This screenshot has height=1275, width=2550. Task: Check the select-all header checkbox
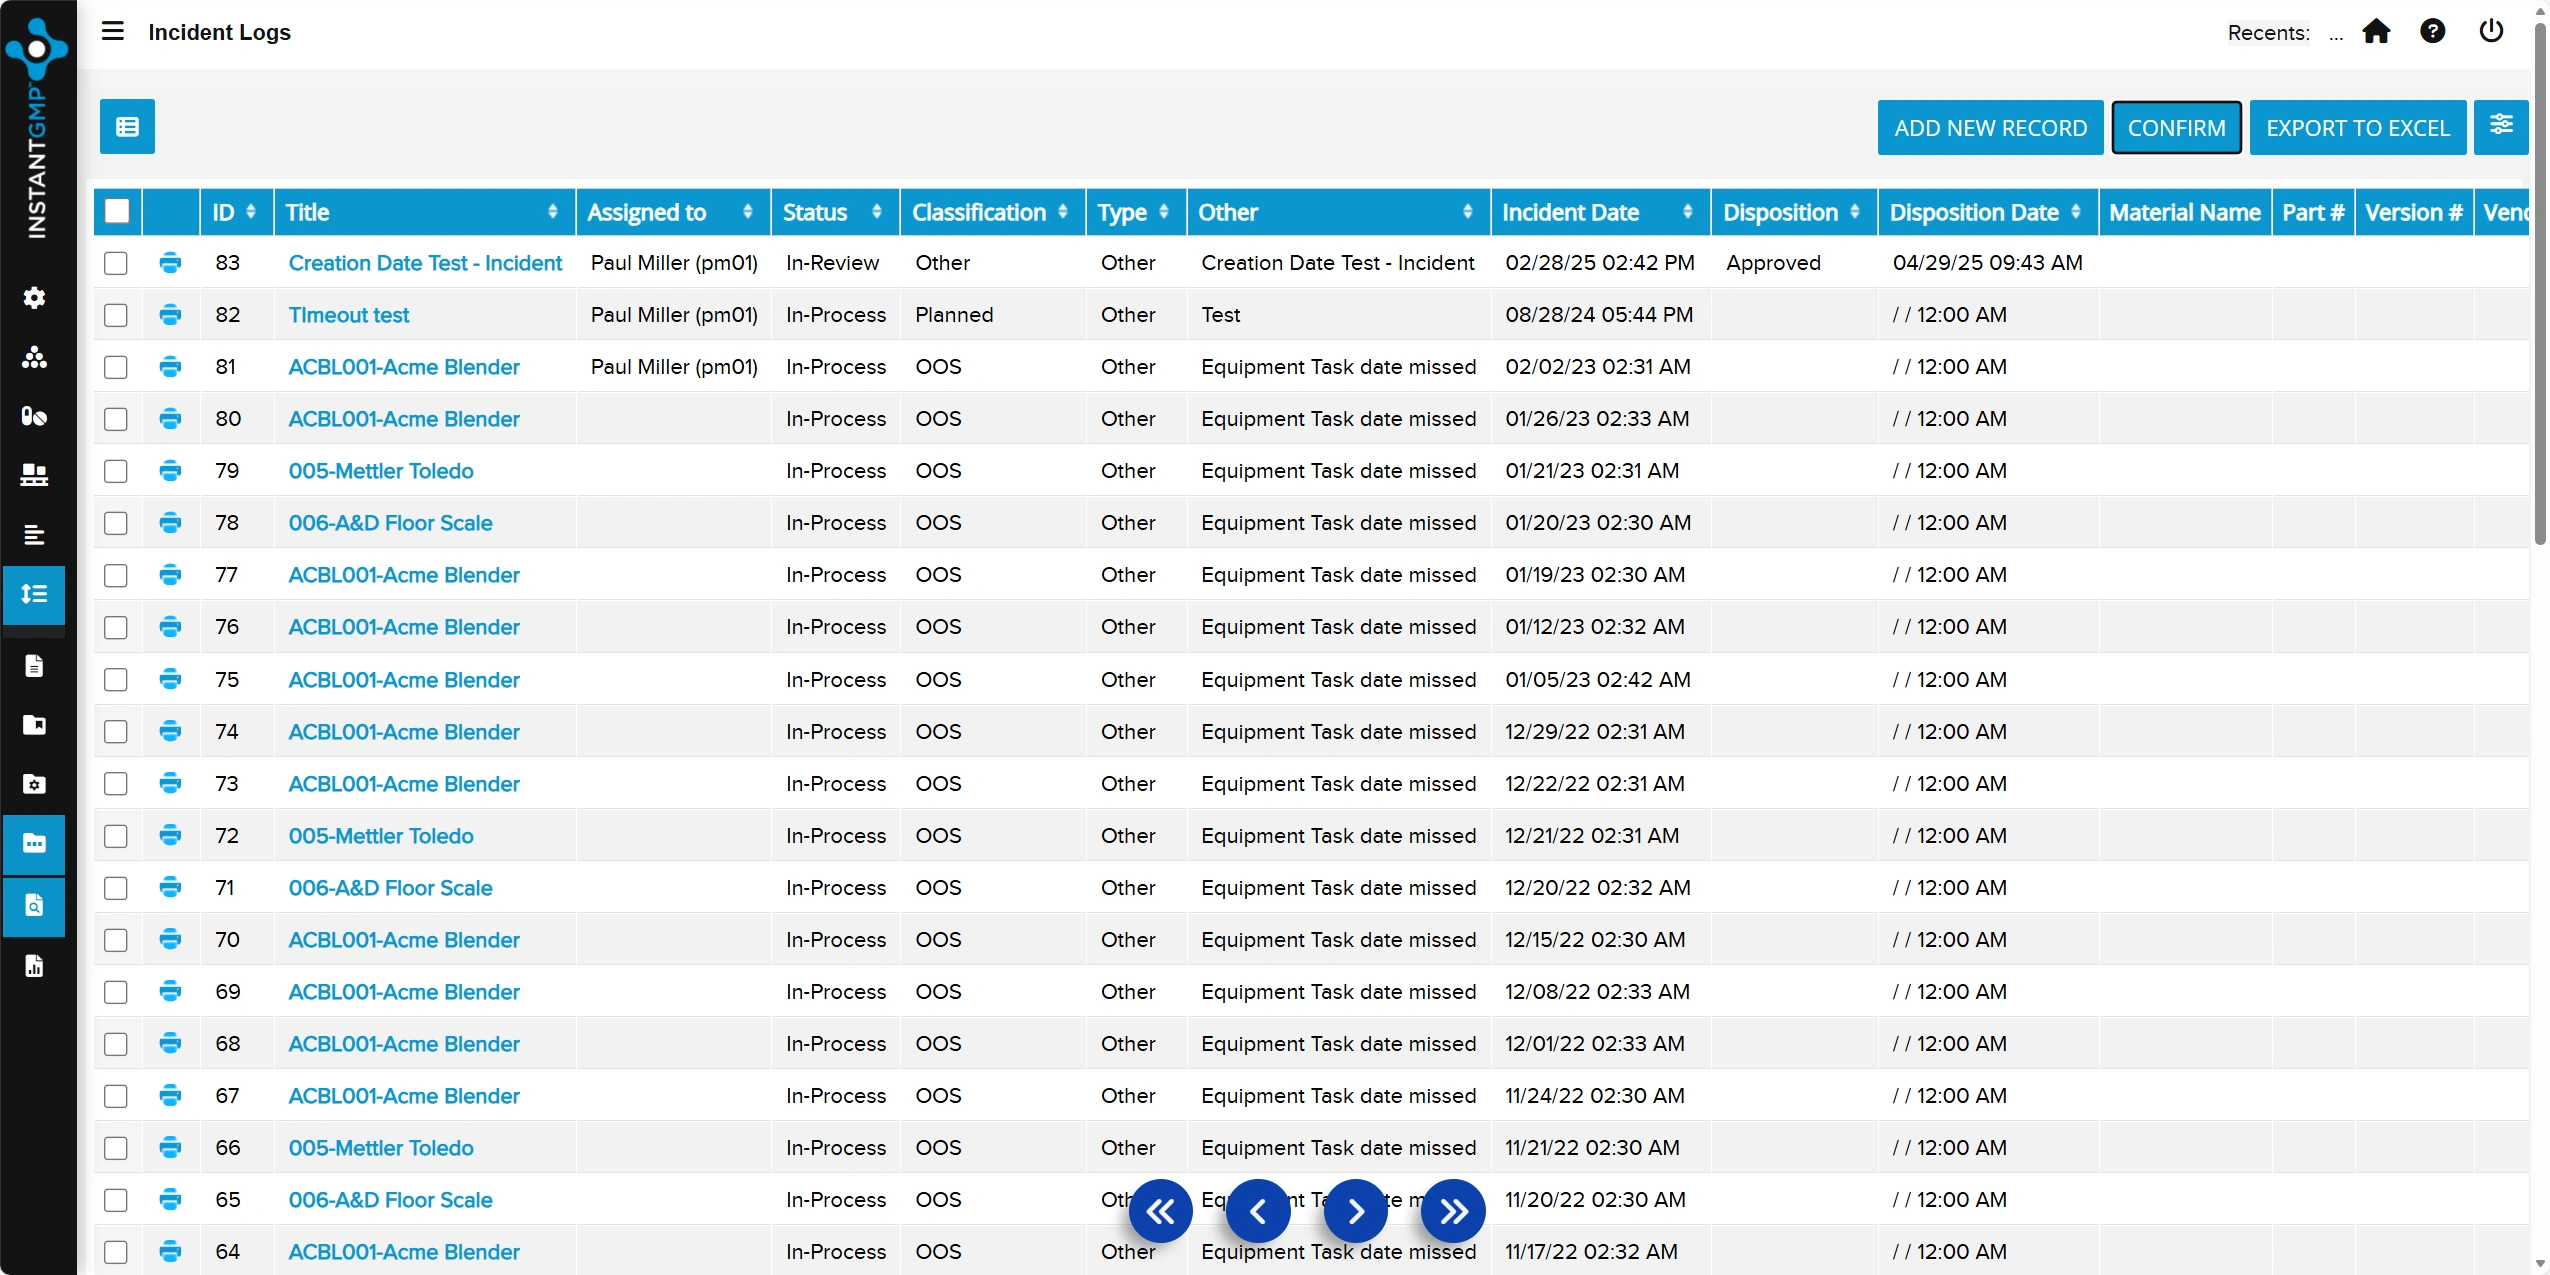pos(117,211)
